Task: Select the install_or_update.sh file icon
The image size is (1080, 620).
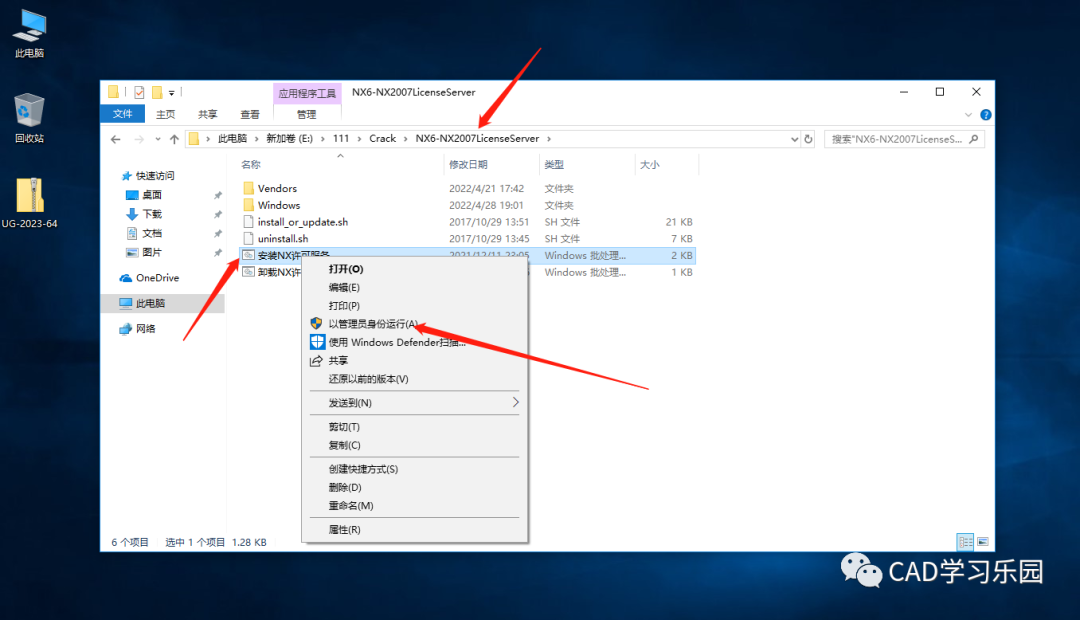Action: click(249, 222)
